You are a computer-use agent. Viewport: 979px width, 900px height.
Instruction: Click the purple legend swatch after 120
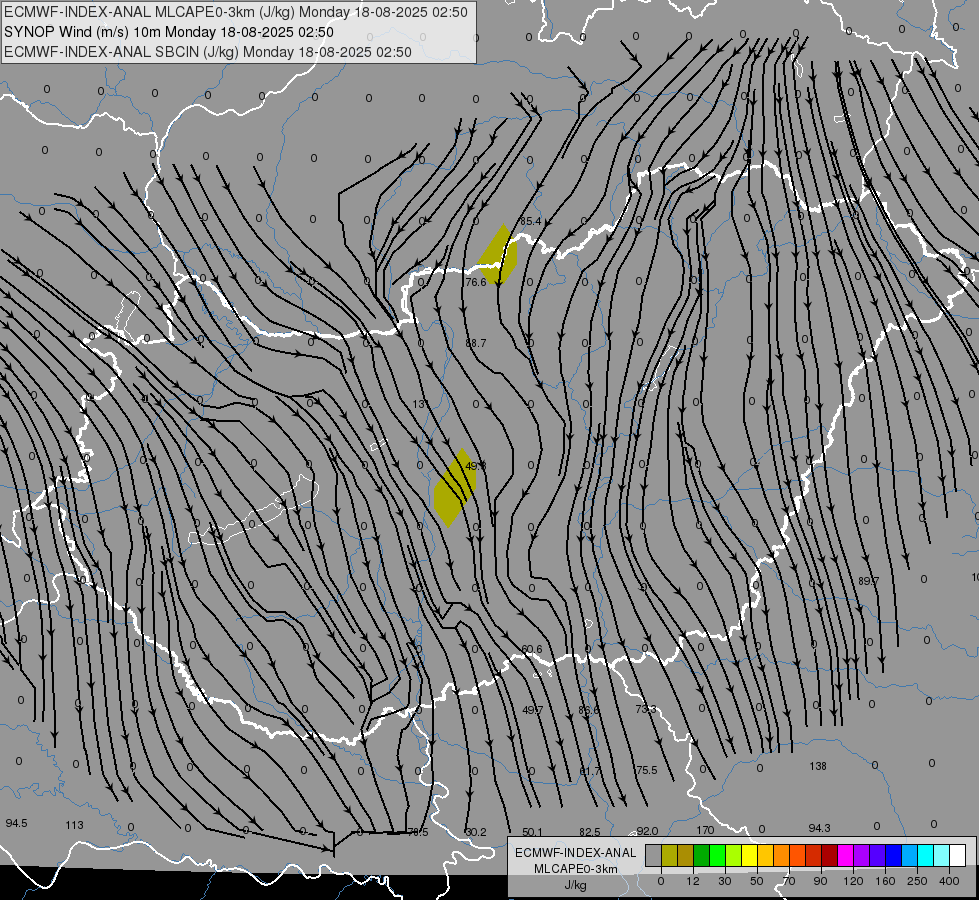click(861, 855)
